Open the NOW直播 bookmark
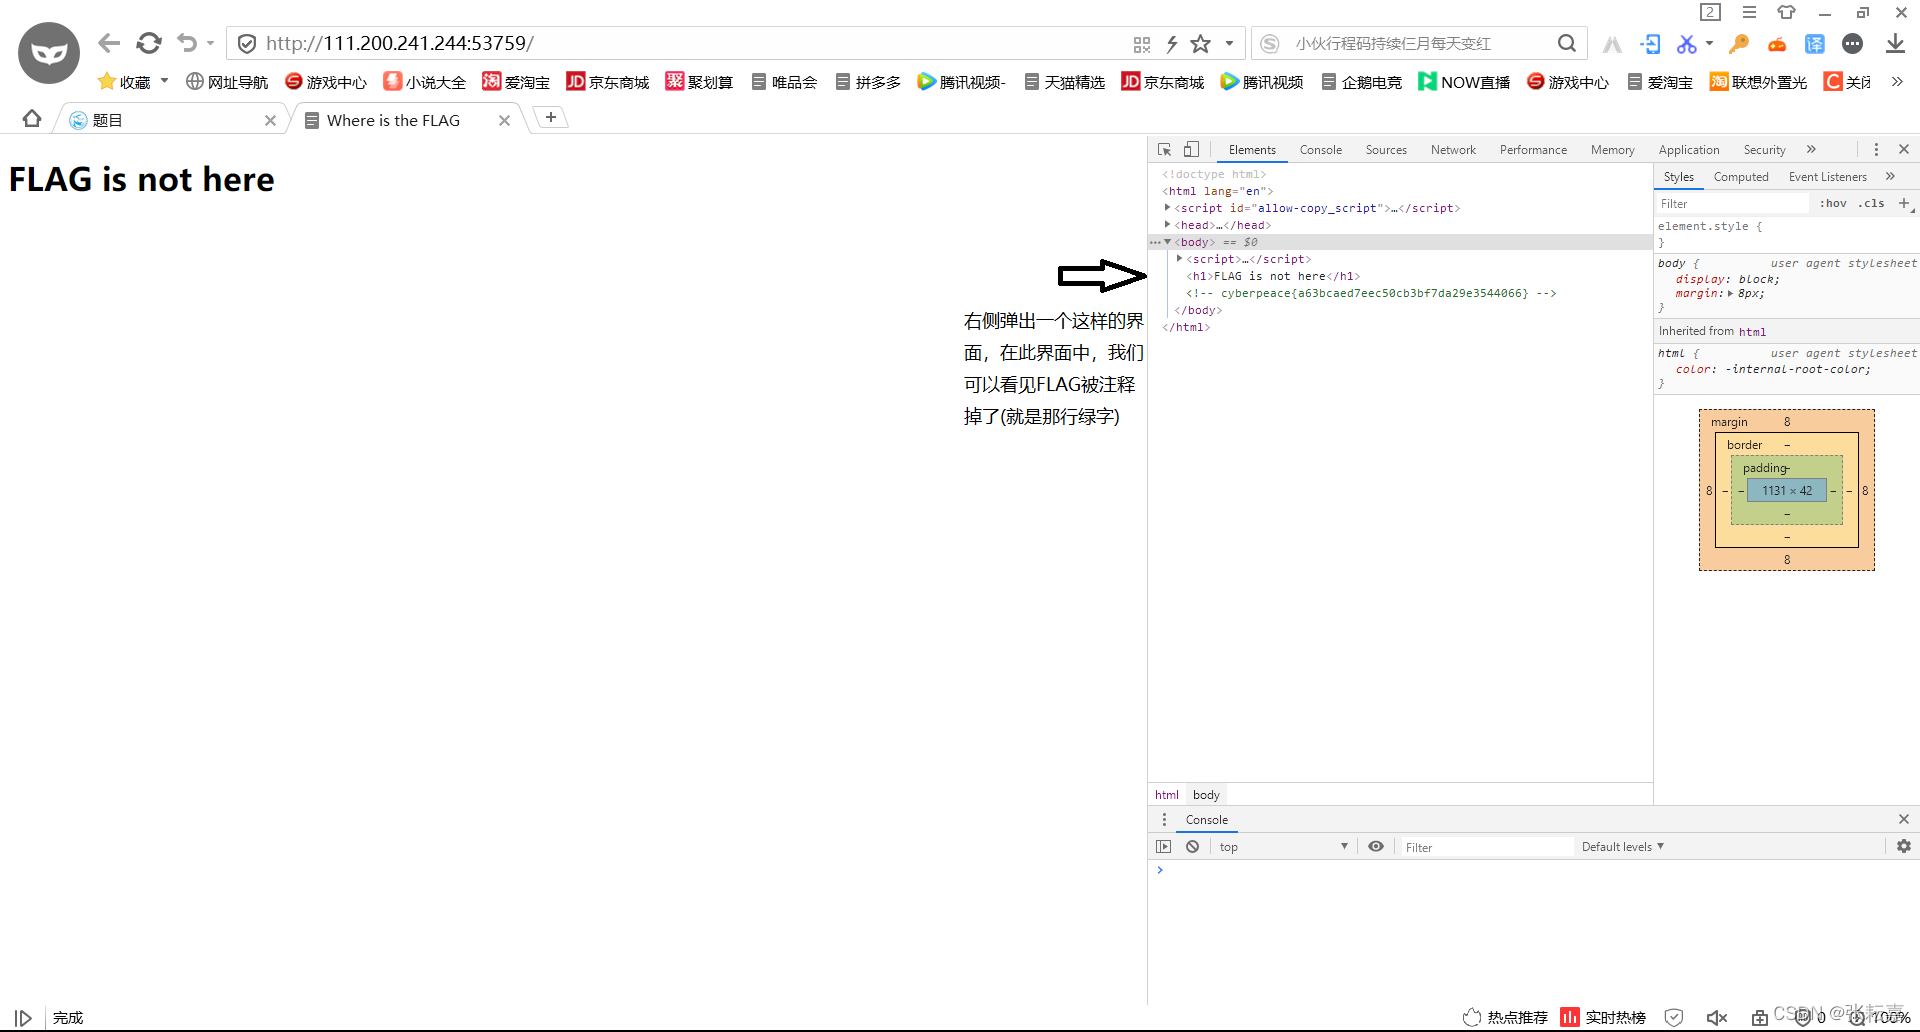This screenshot has width=1920, height=1032. (x=1464, y=82)
